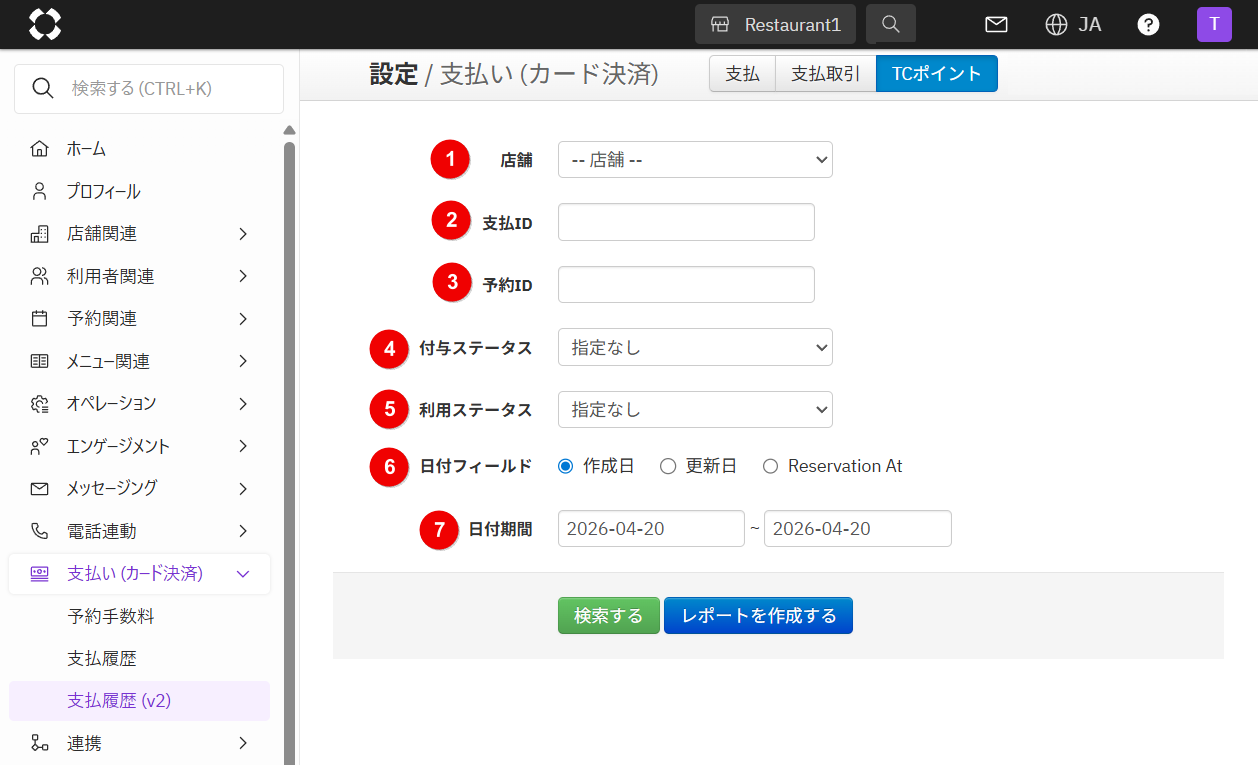This screenshot has height=765, width=1258.
Task: Open the 付与ステータス dropdown
Action: click(695, 348)
